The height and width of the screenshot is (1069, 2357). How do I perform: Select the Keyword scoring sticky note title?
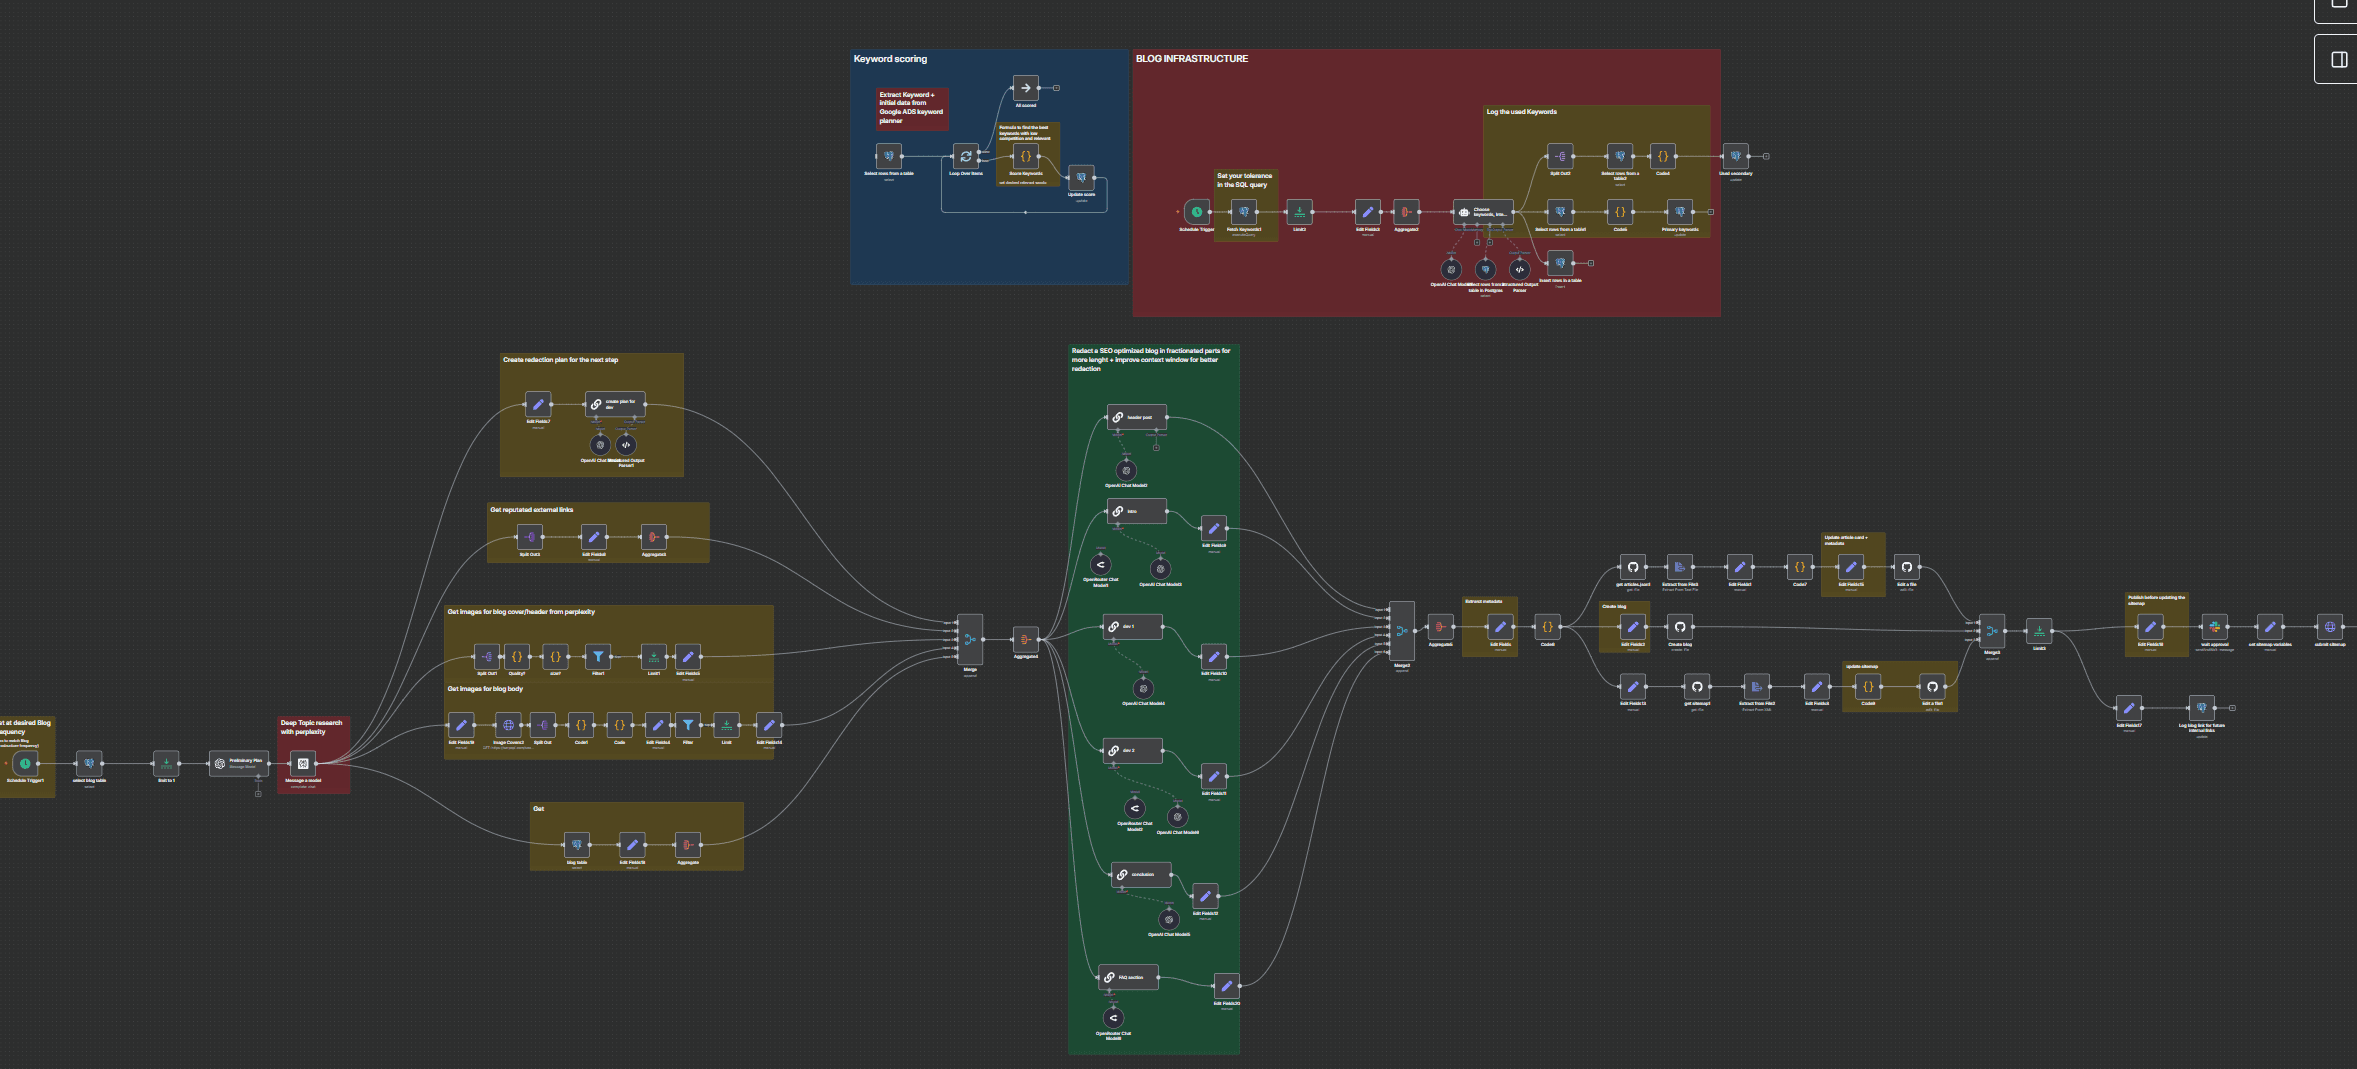tap(890, 59)
